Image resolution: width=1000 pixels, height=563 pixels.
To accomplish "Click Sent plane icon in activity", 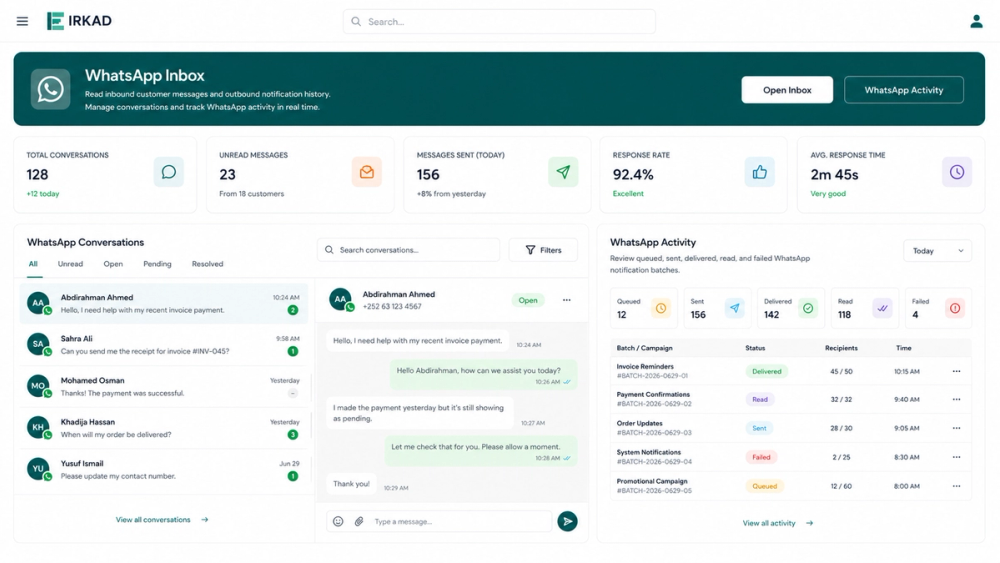I will point(735,309).
